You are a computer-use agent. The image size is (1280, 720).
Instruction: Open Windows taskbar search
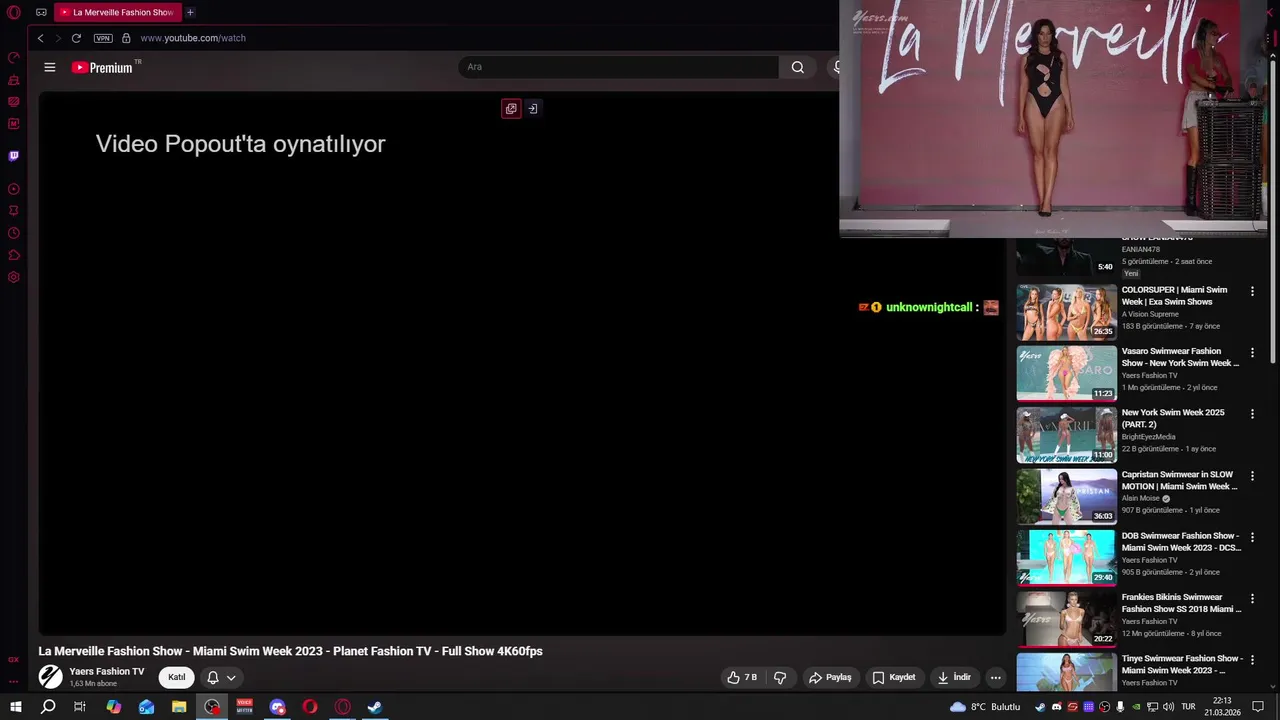click(x=47, y=707)
